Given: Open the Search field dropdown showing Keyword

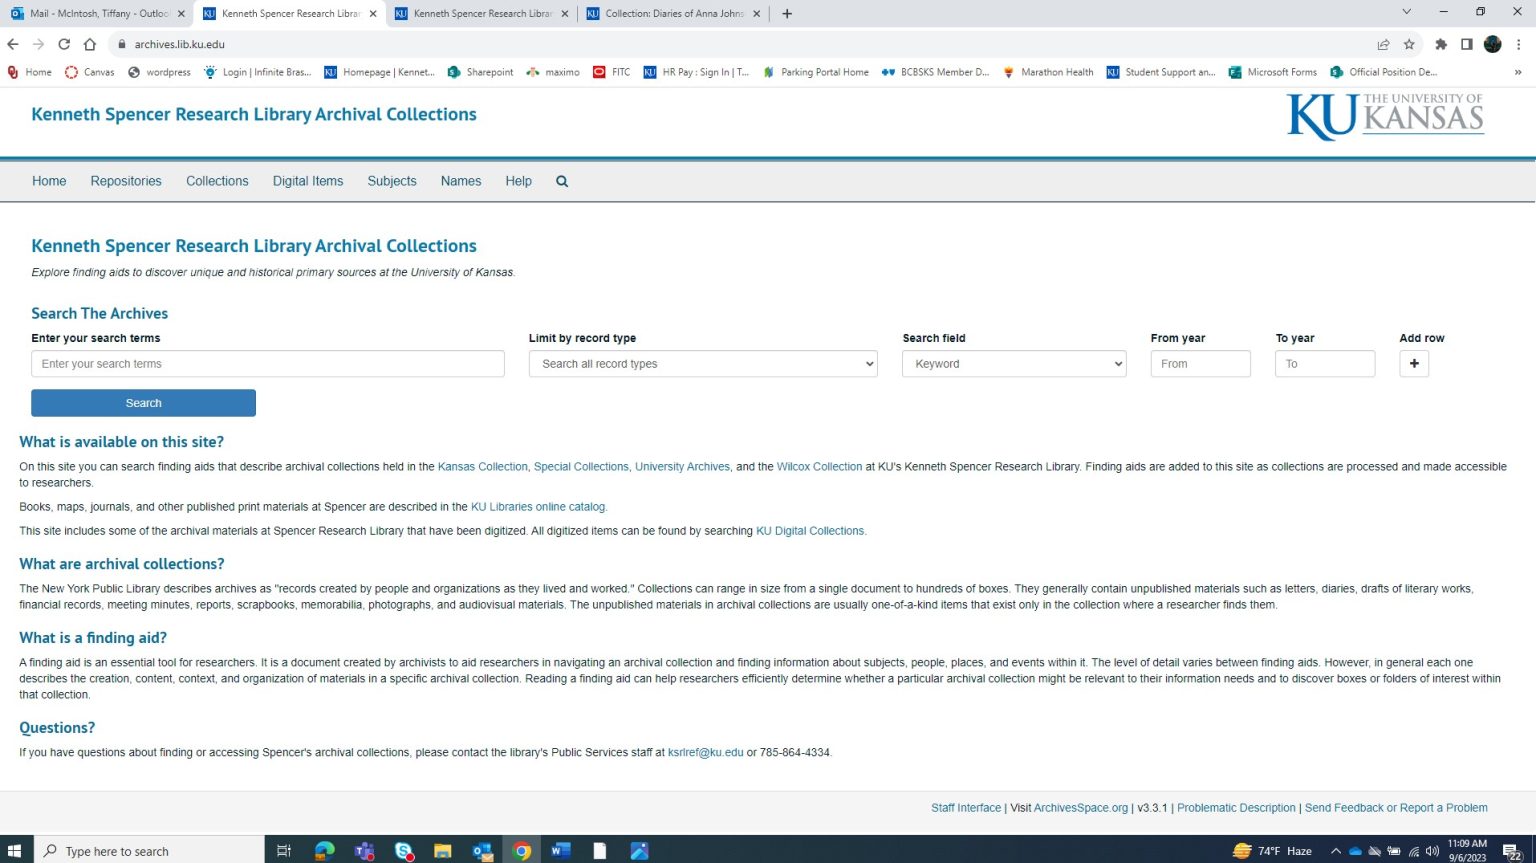Looking at the screenshot, I should (x=1013, y=363).
